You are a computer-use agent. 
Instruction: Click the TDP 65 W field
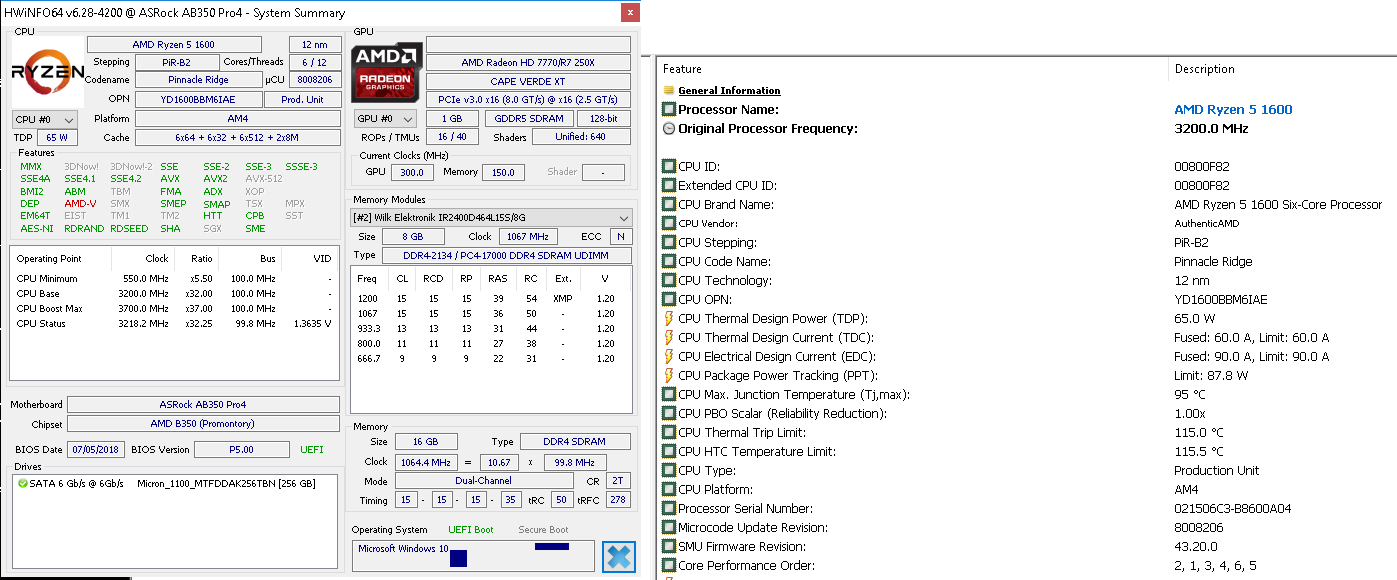[58, 137]
